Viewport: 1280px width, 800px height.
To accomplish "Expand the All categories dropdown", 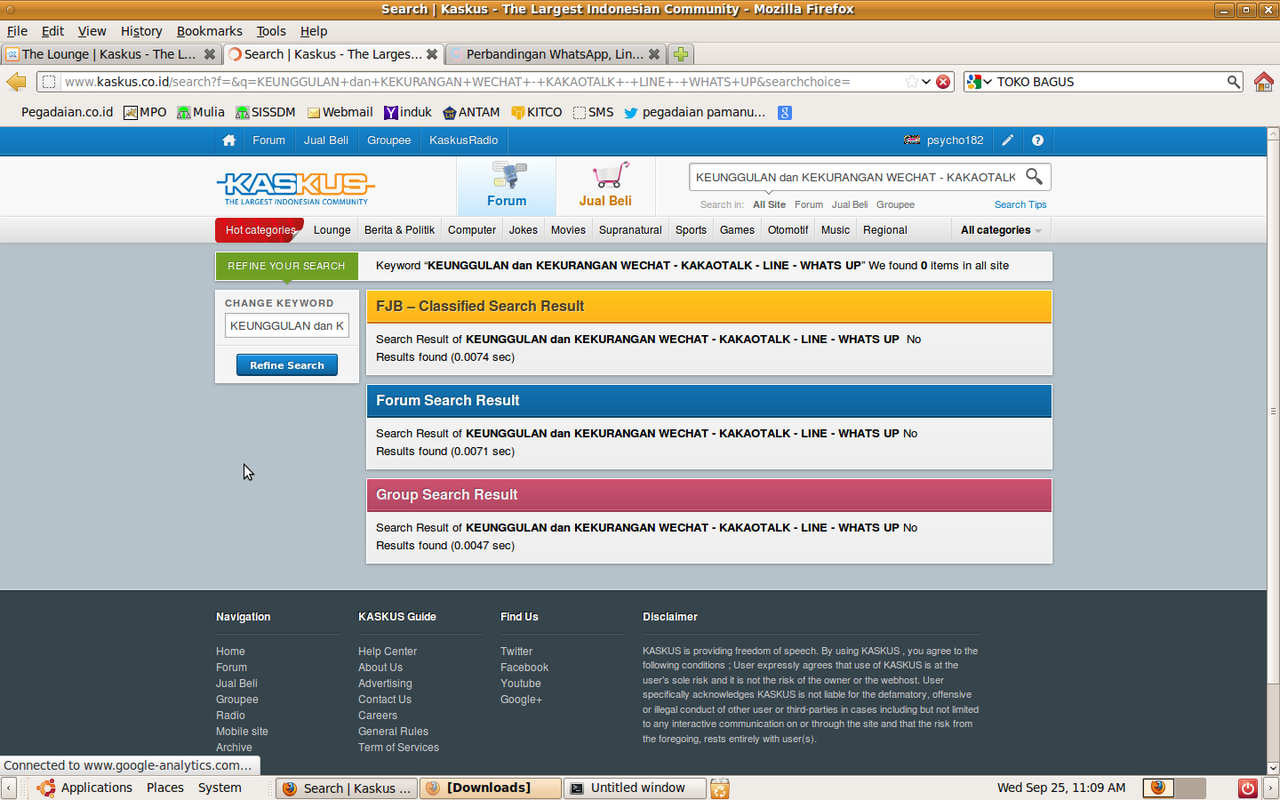I will coord(1001,230).
